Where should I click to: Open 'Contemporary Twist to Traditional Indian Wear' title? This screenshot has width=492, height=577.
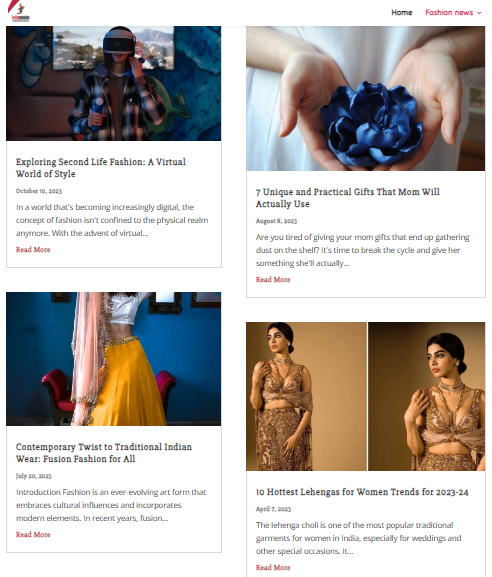click(104, 453)
